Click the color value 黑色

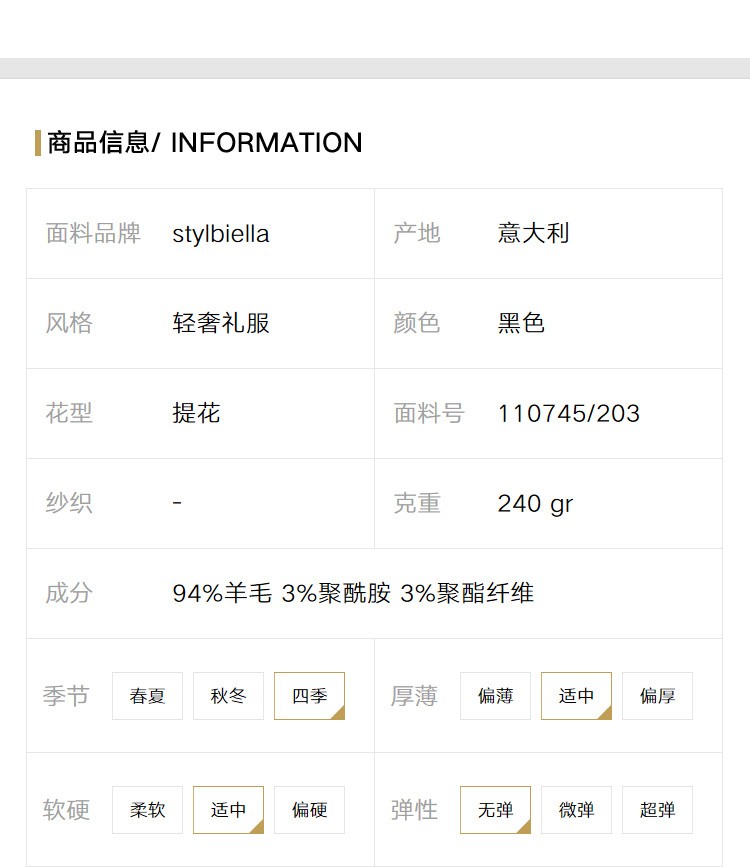(x=521, y=323)
